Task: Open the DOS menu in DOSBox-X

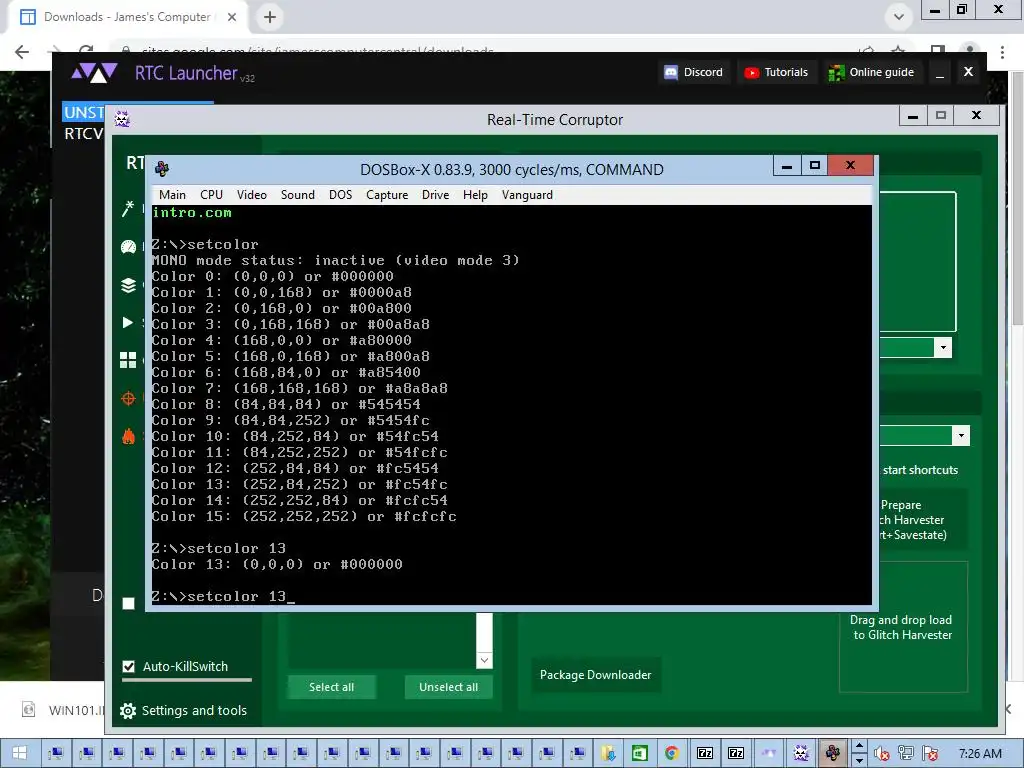Action: pos(340,195)
